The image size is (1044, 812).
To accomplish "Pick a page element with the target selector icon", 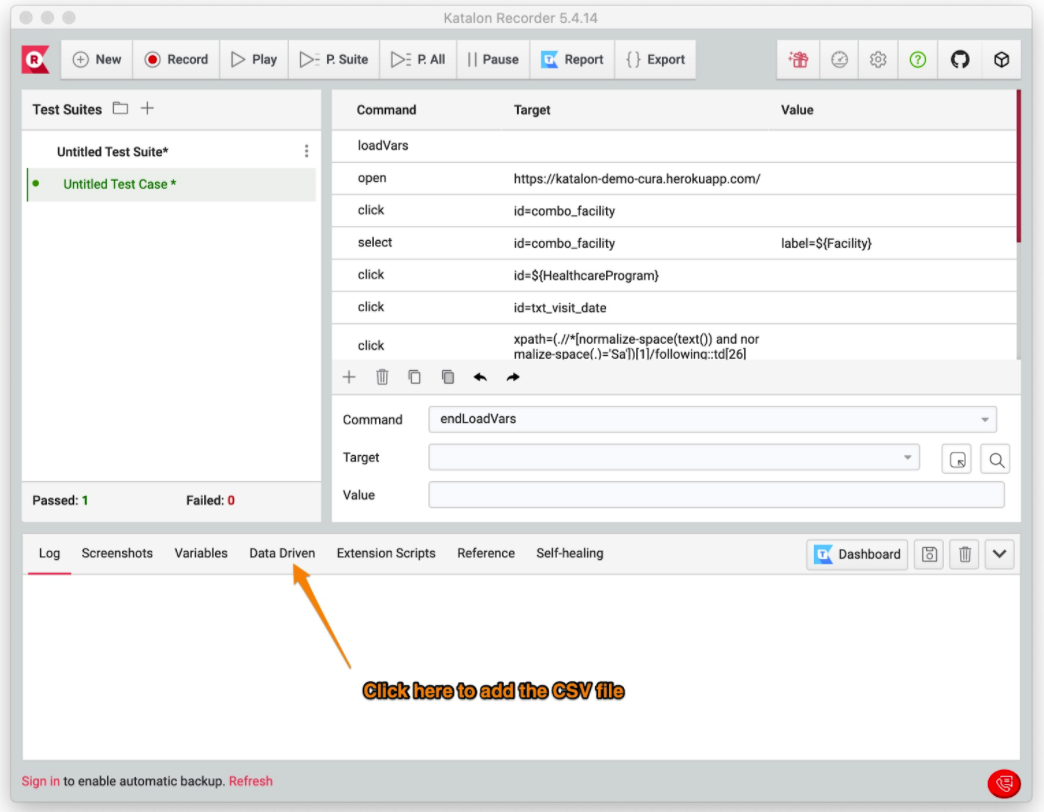I will point(956,457).
